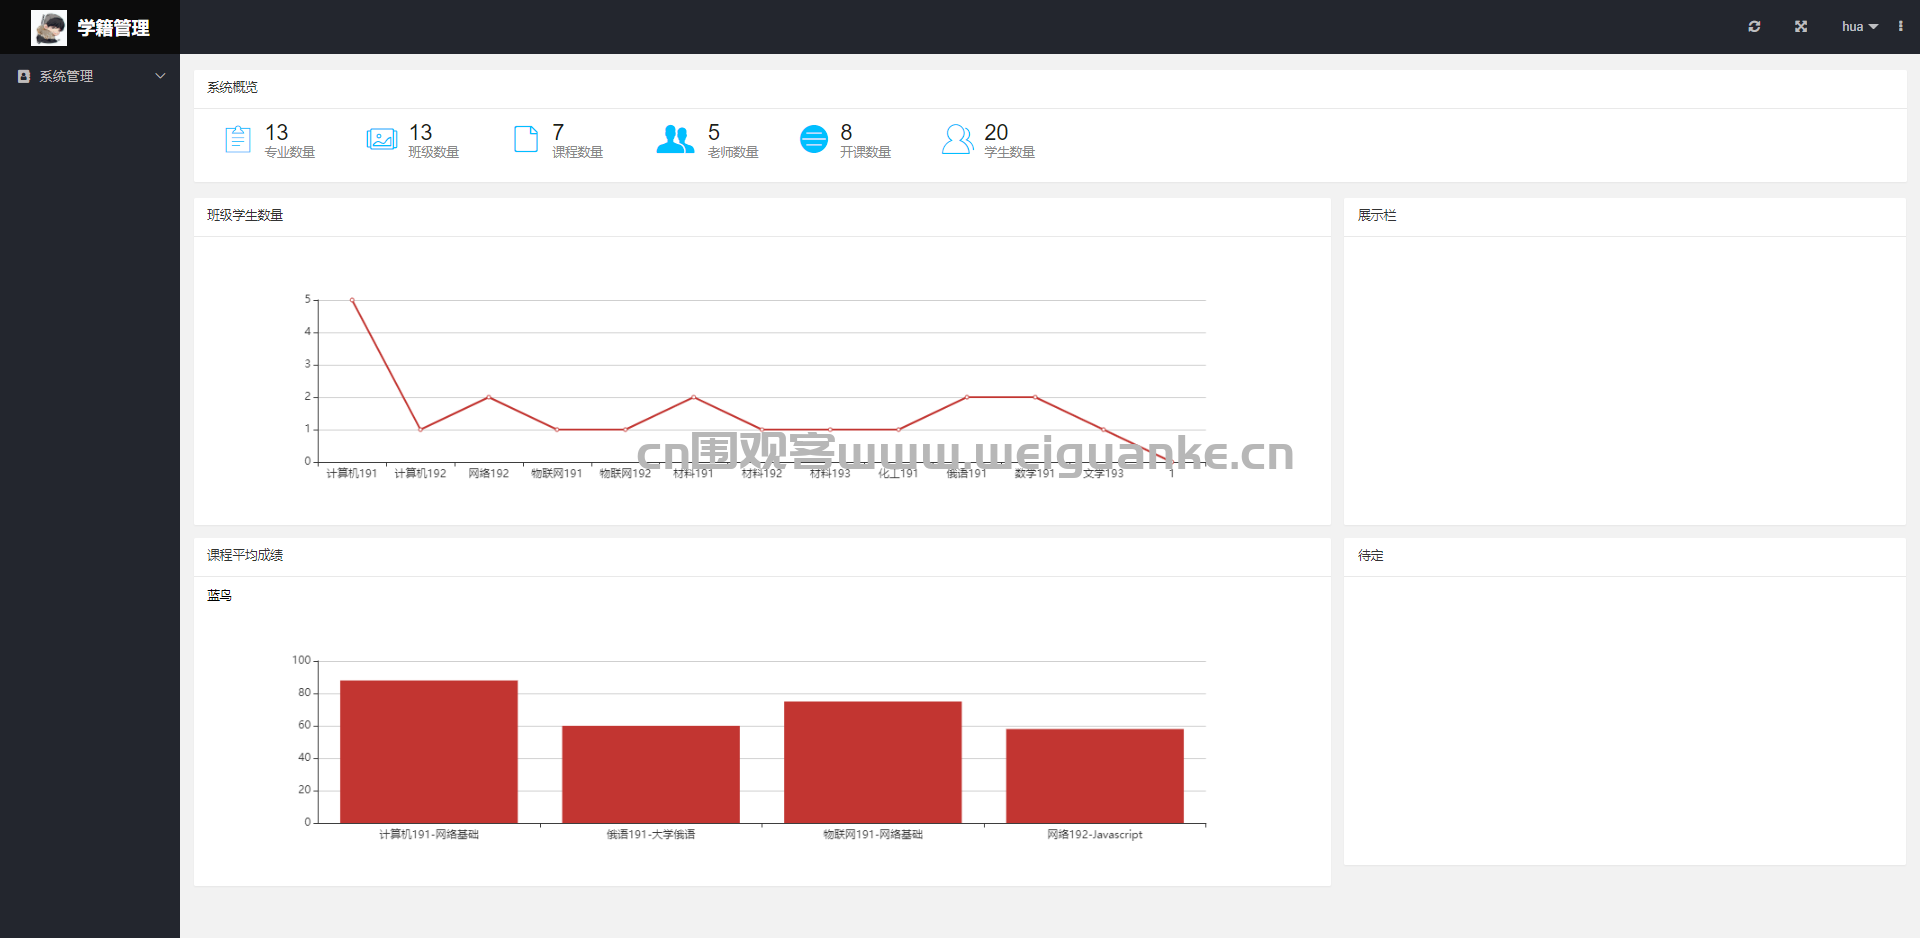Click the 学籍管理 logo avatar
The height and width of the screenshot is (938, 1920).
pyautogui.click(x=49, y=28)
